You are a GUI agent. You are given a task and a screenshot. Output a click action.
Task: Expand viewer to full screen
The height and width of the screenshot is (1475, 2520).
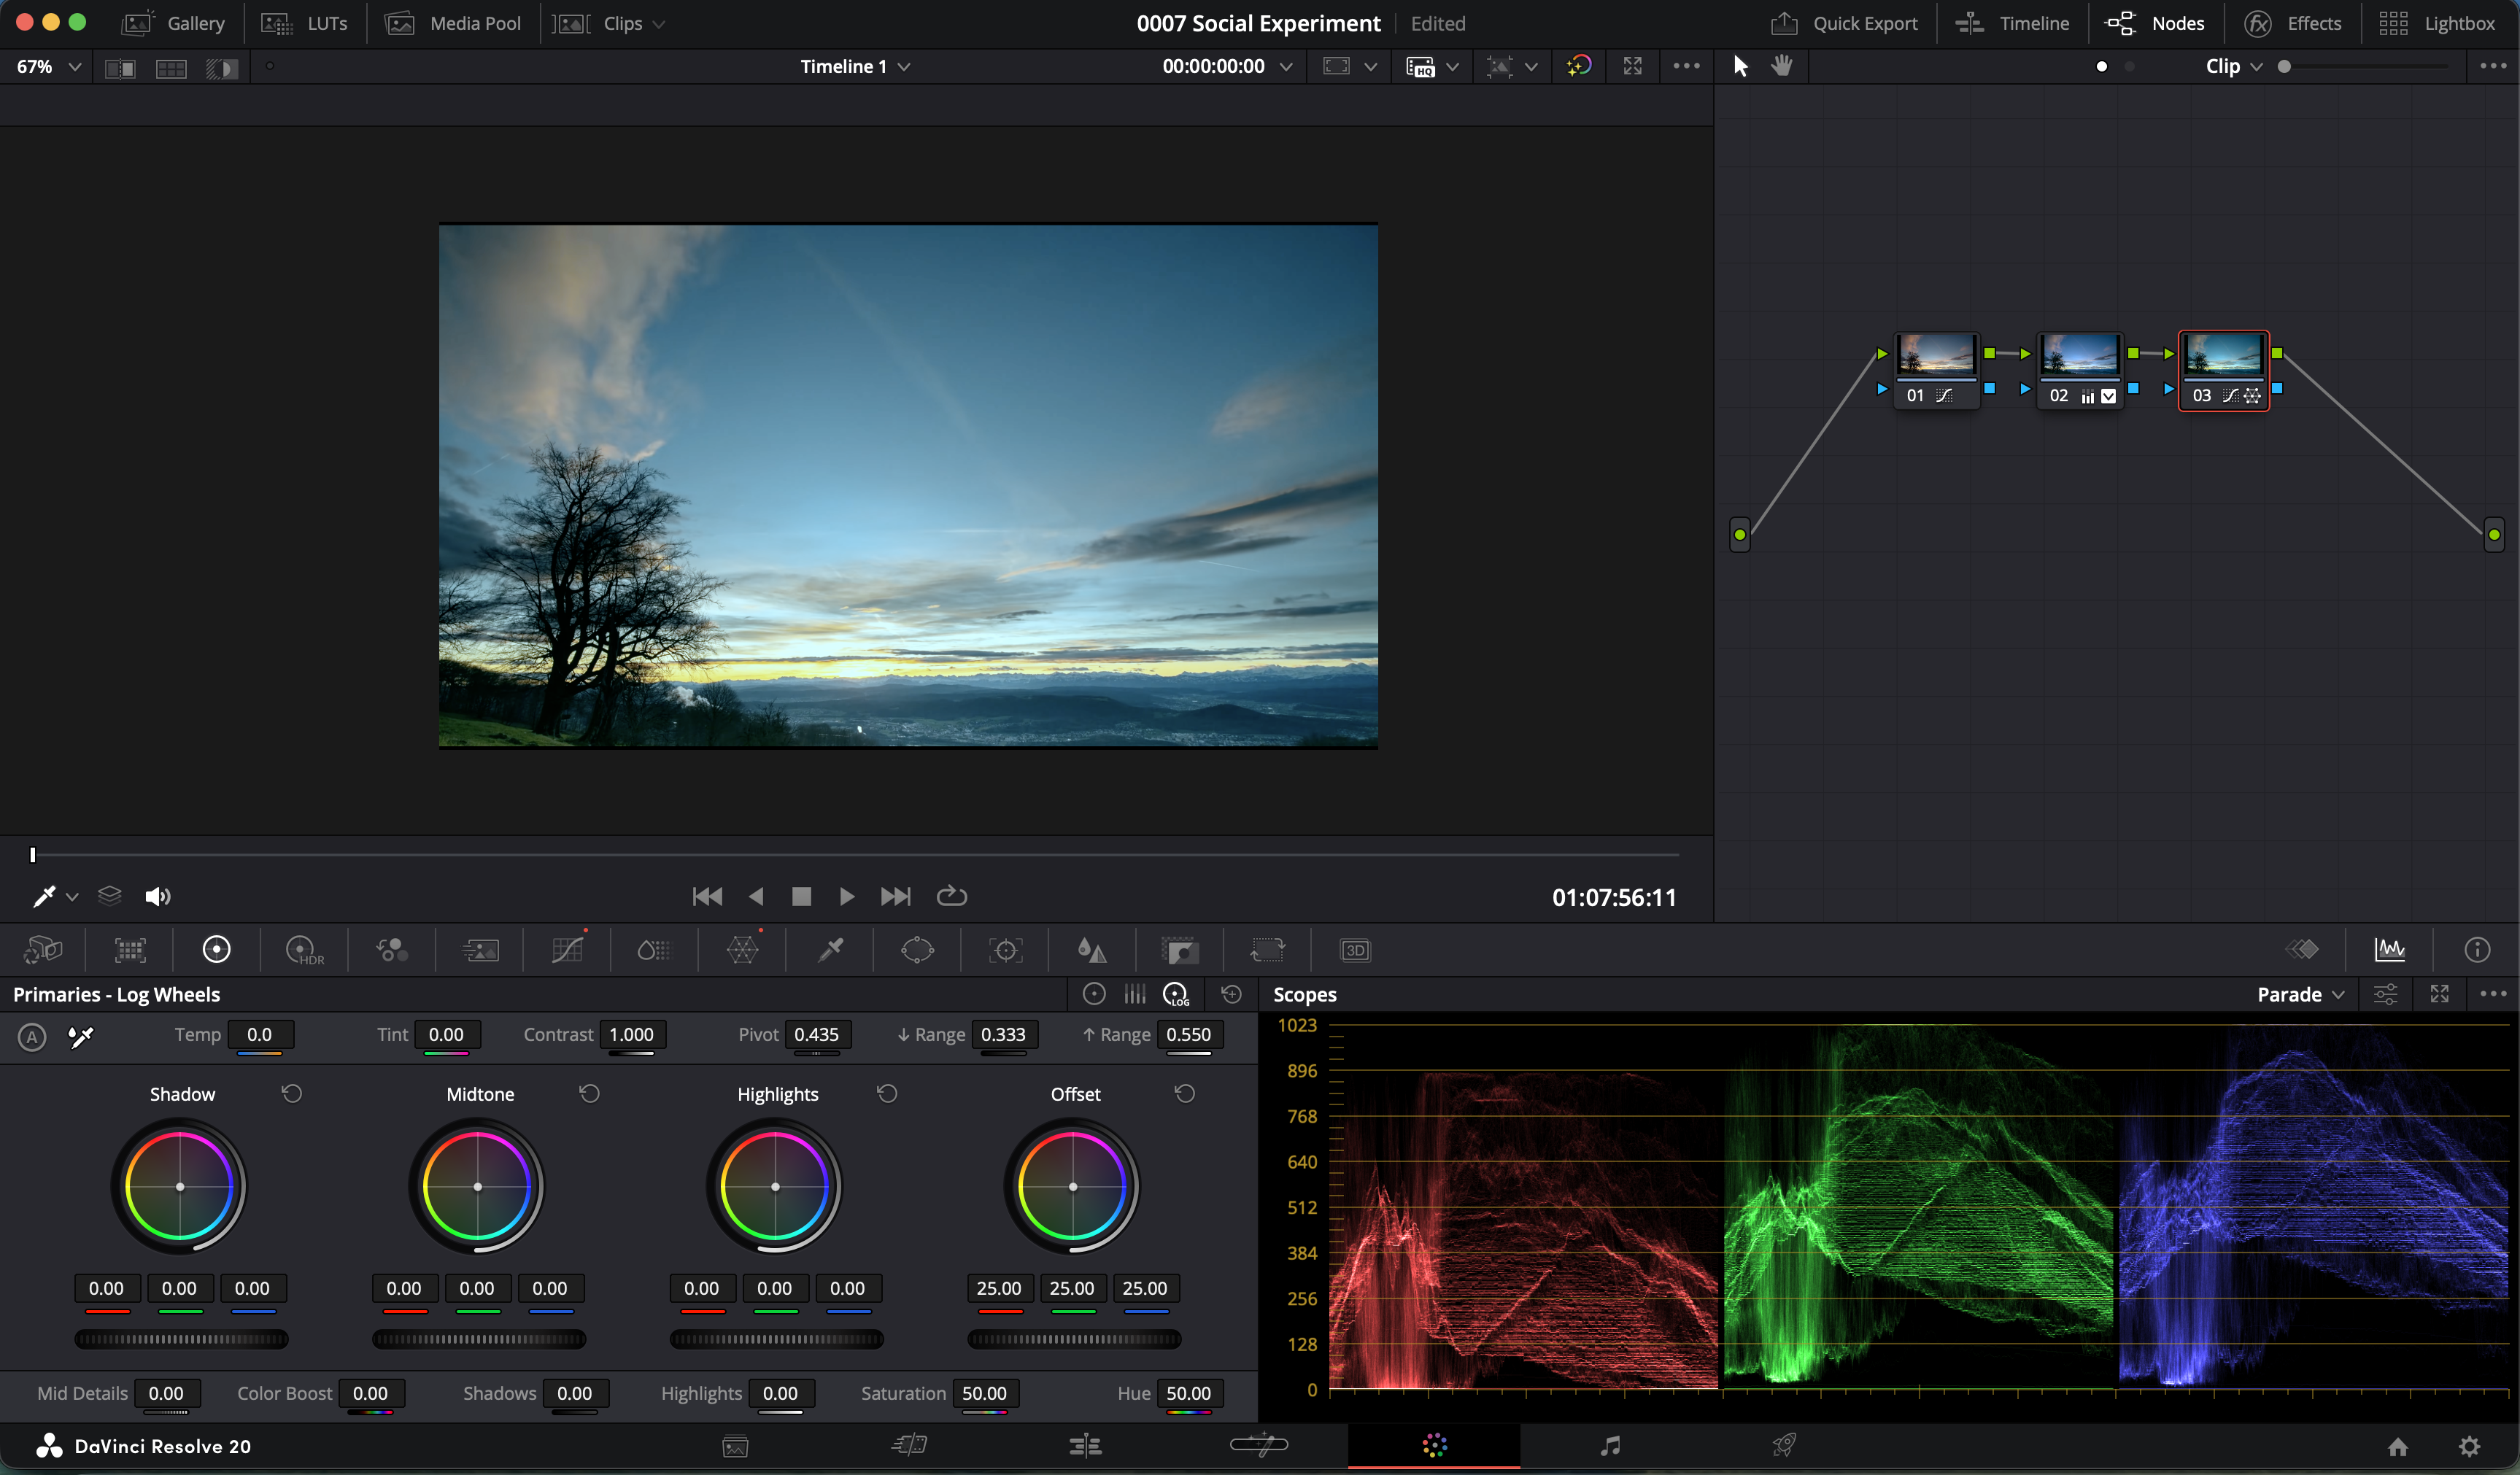[x=1632, y=66]
